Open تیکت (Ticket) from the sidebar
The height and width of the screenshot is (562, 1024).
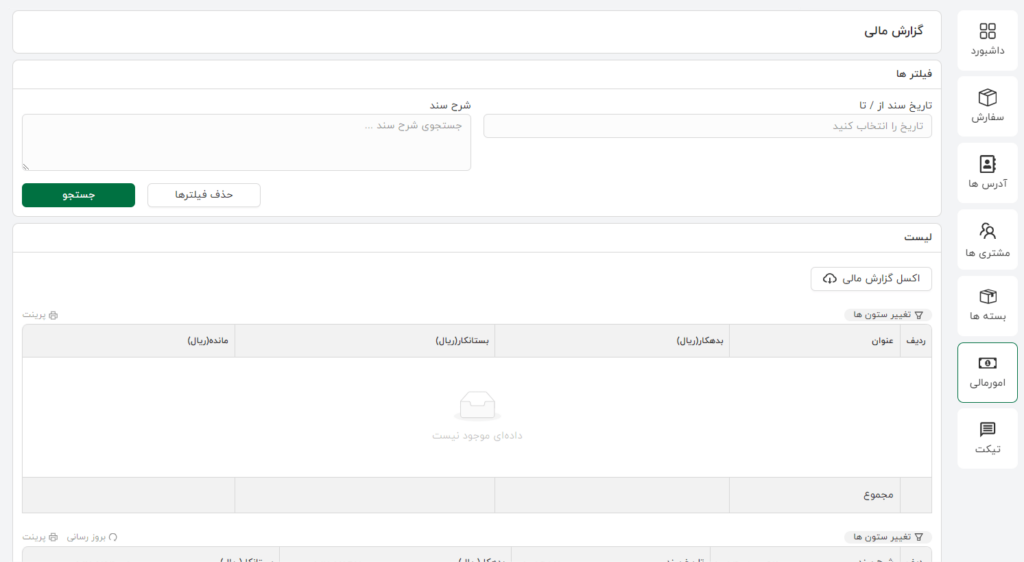987,438
